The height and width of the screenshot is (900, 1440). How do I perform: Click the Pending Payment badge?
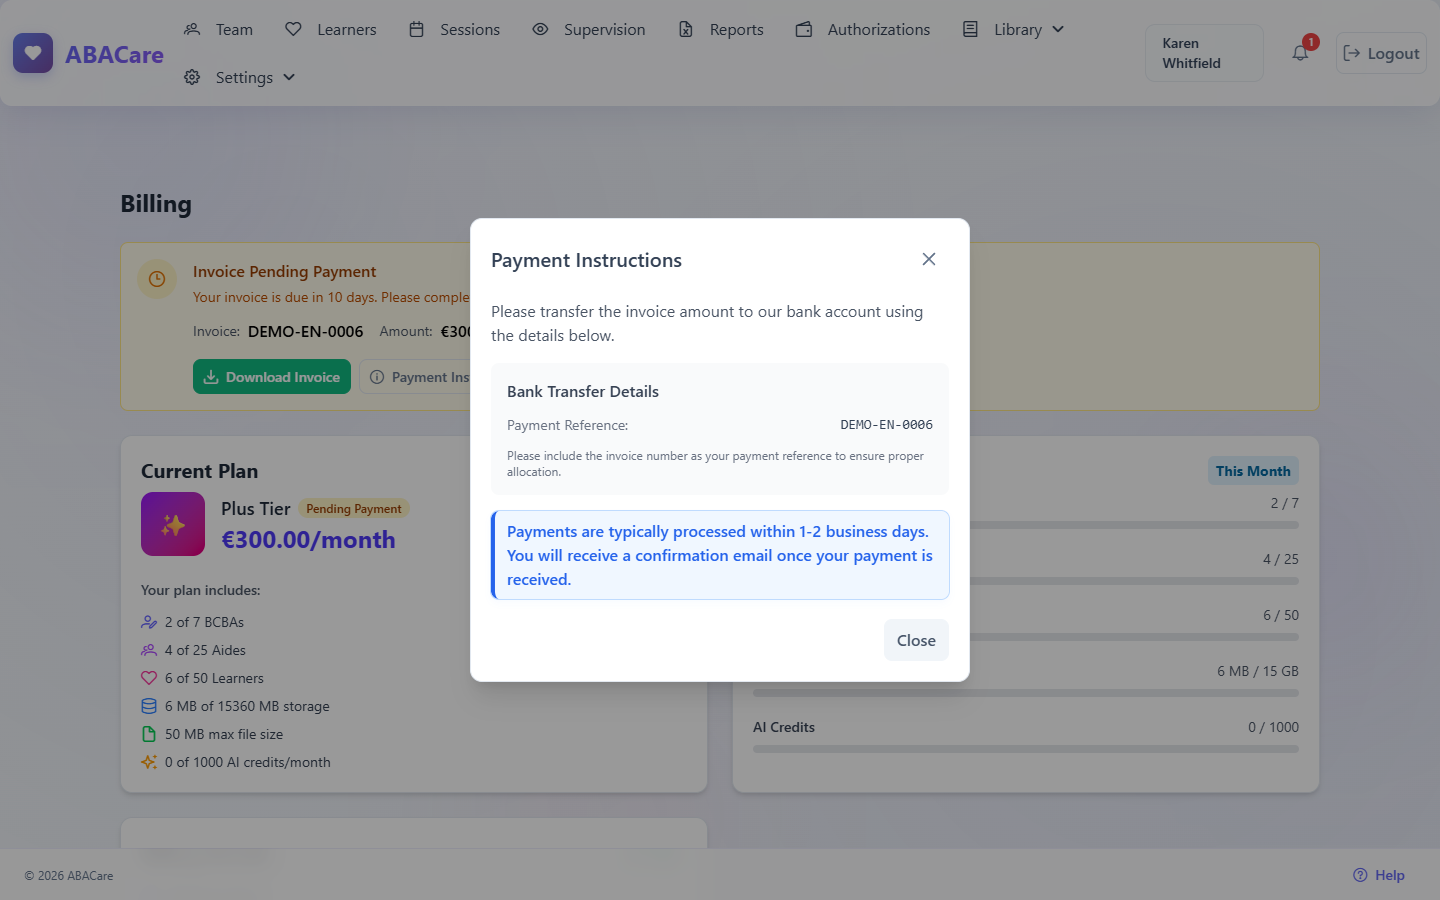[x=354, y=509]
